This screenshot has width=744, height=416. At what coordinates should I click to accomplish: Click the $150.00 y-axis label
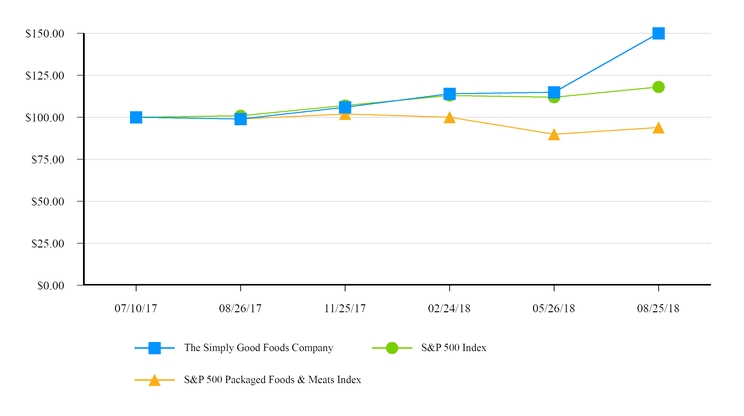(45, 34)
